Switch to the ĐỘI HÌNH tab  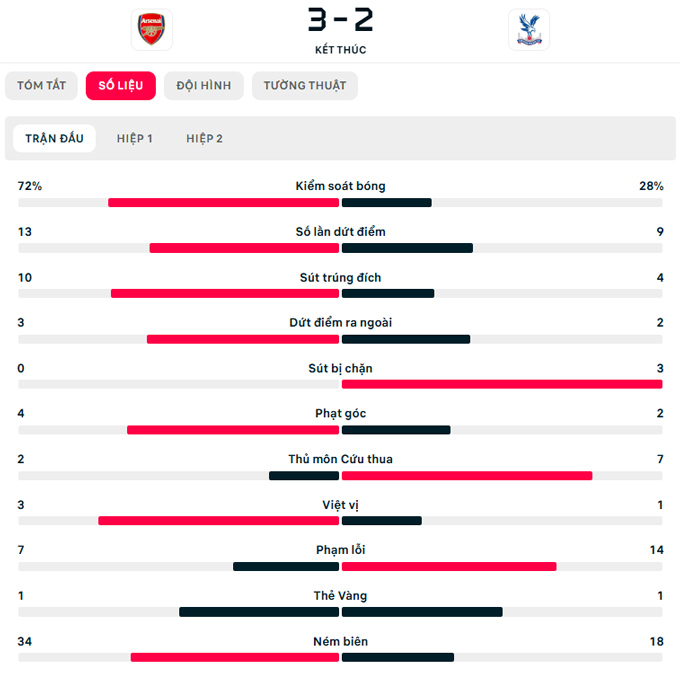click(x=203, y=86)
